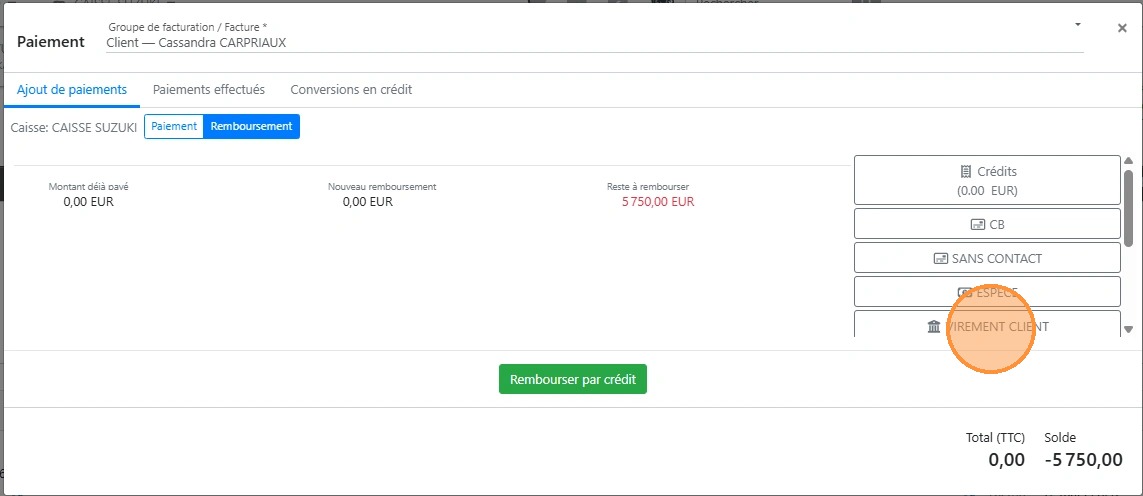Switch mode to Paiement
1143x496 pixels.
point(174,127)
